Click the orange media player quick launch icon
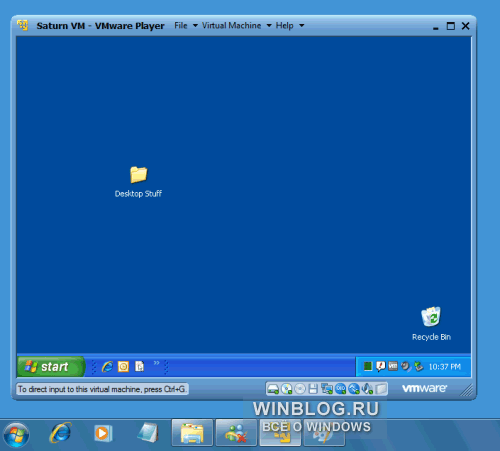The height and width of the screenshot is (451, 500). [123, 367]
